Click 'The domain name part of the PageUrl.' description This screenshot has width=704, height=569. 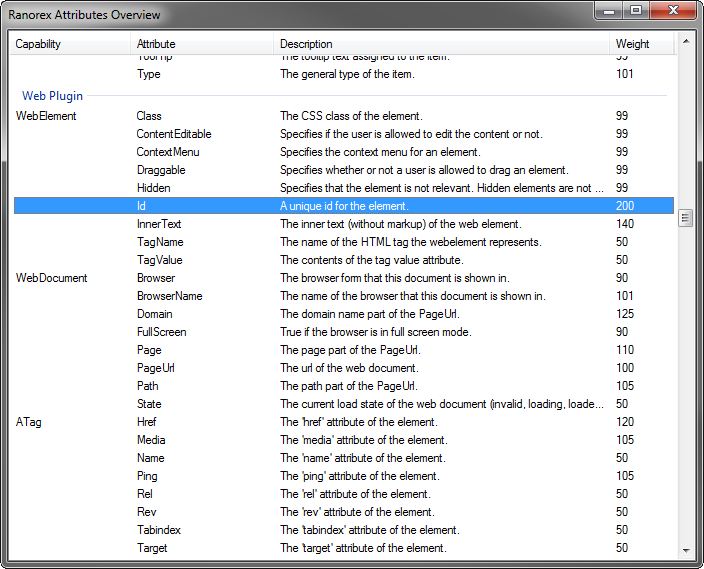point(370,314)
